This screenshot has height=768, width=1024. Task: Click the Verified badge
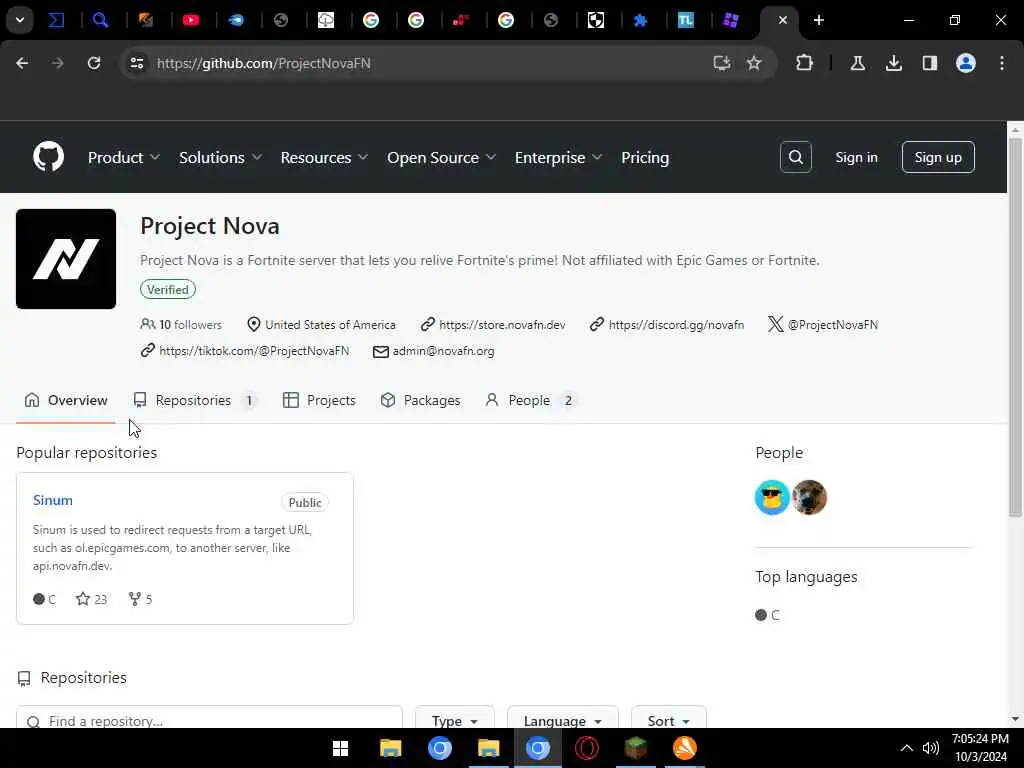coord(168,289)
